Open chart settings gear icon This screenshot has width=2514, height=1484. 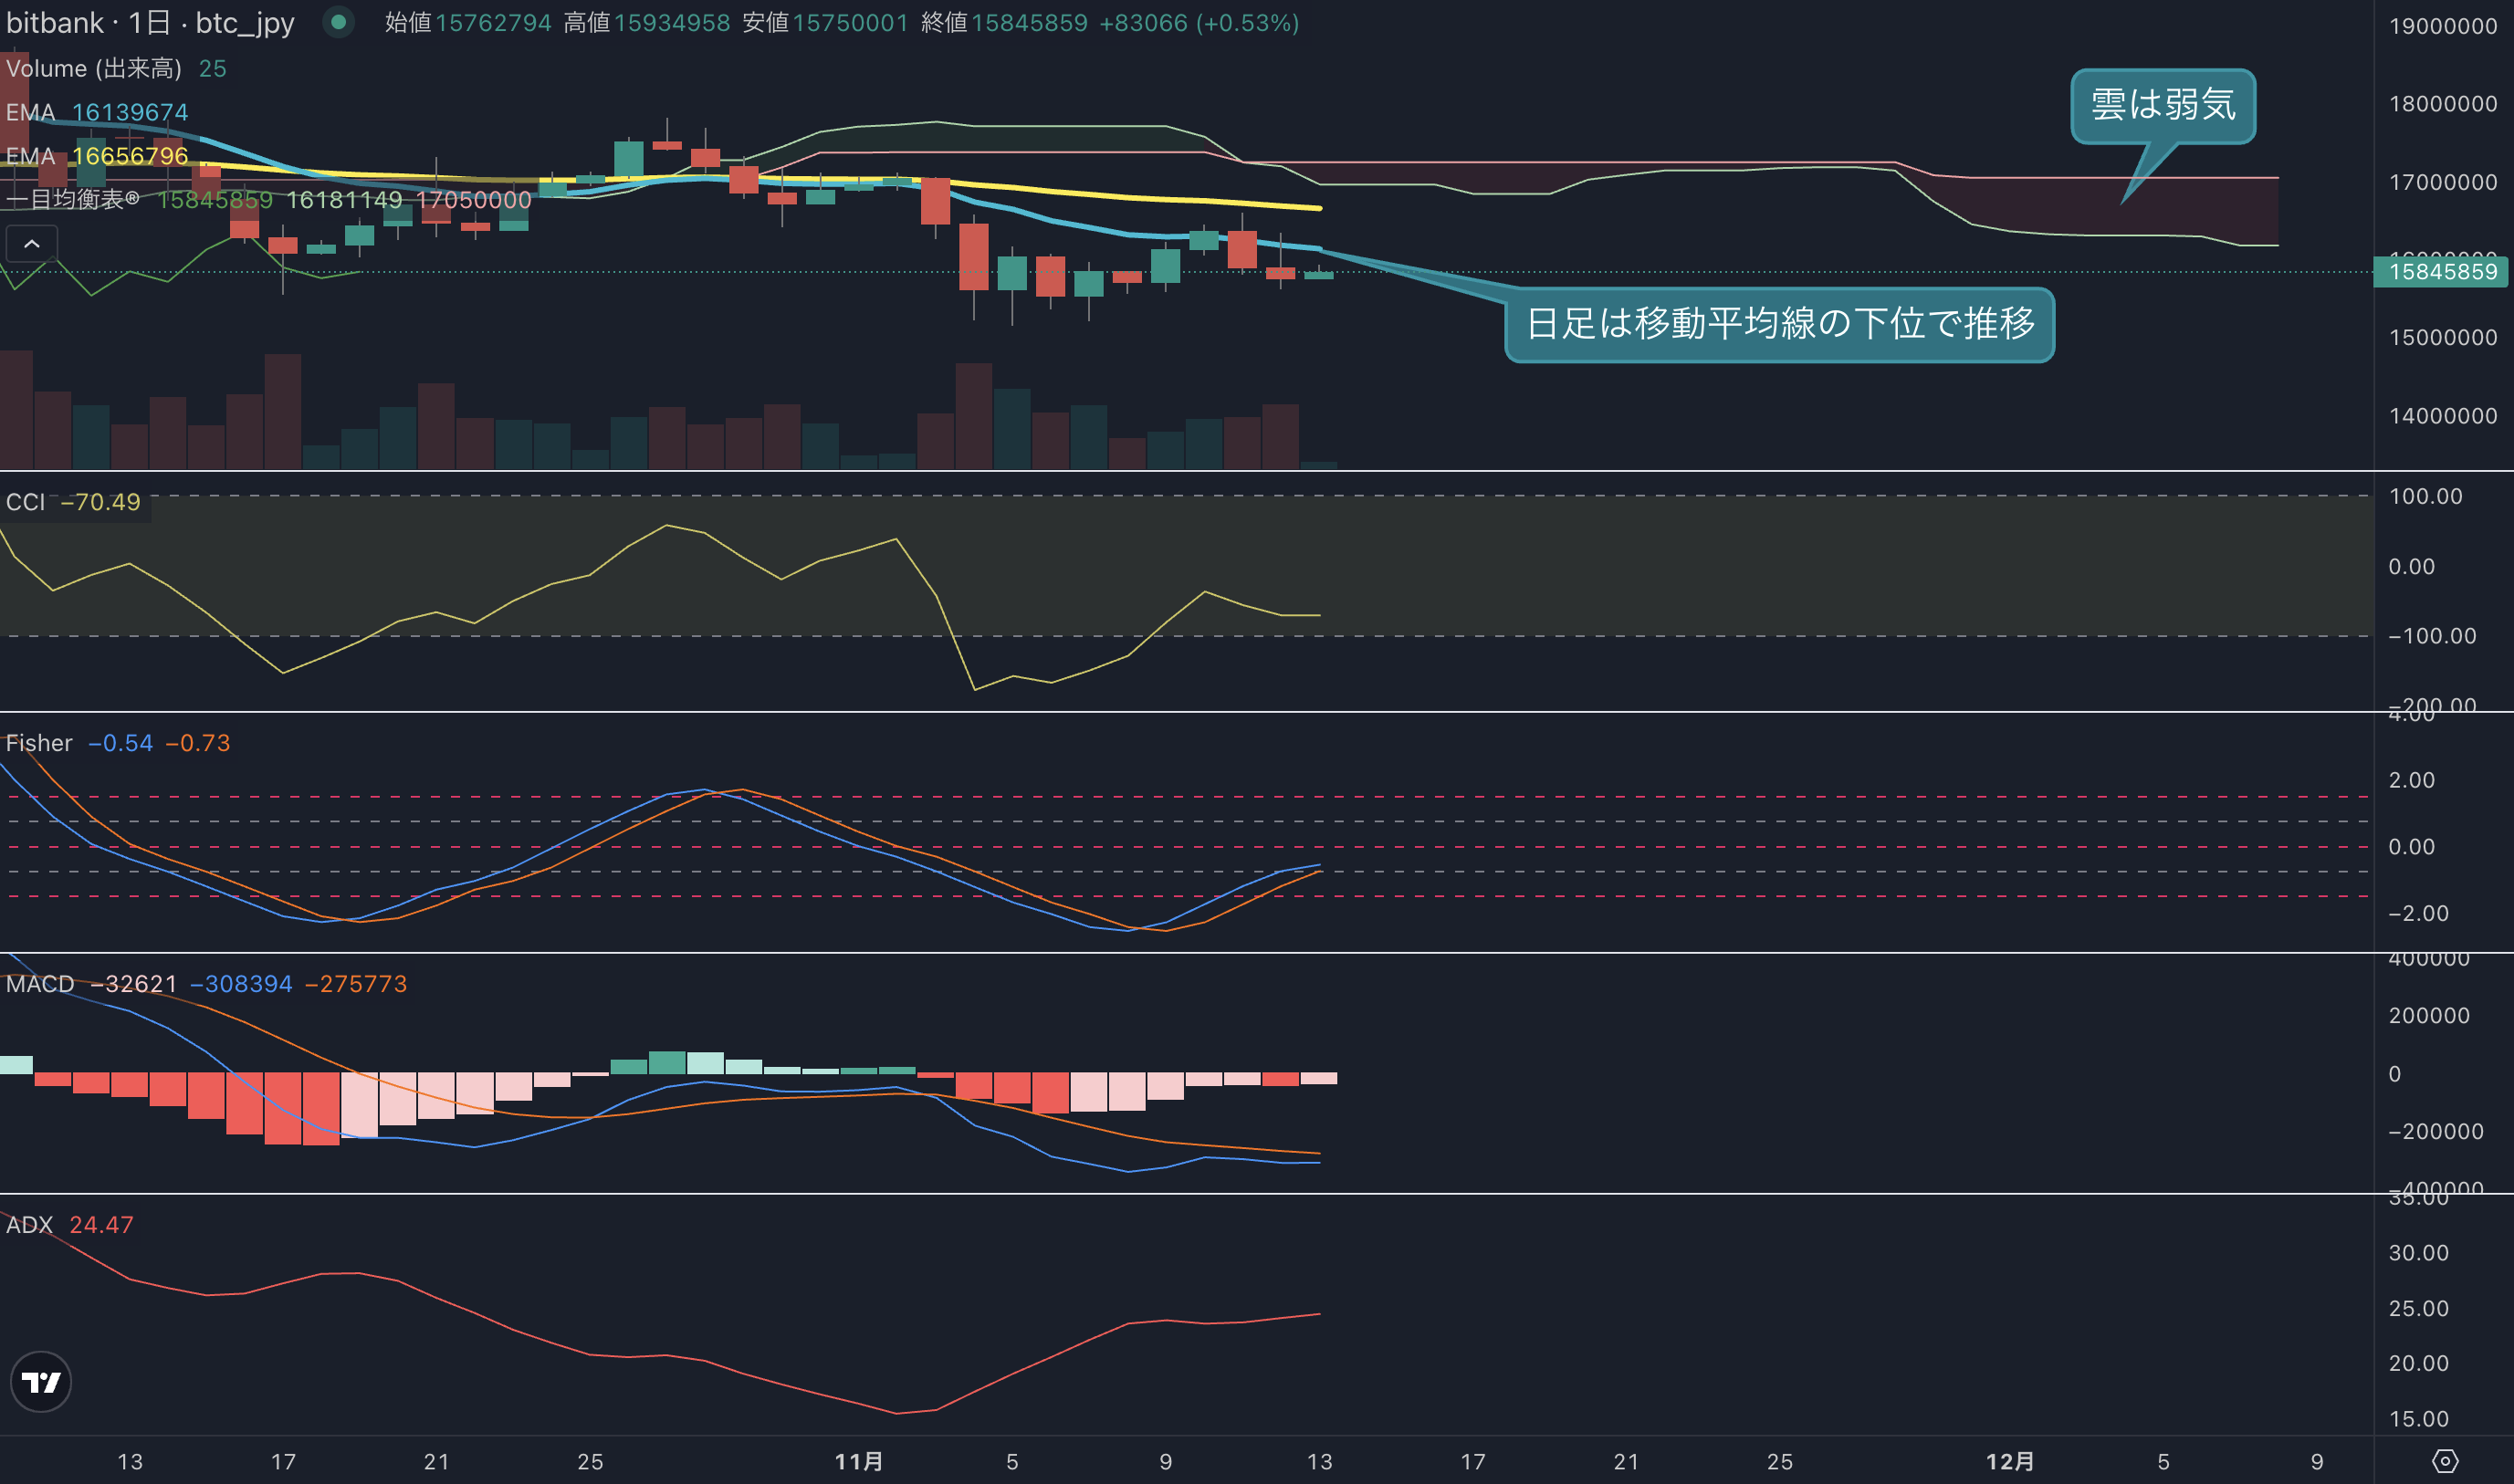point(2444,1461)
